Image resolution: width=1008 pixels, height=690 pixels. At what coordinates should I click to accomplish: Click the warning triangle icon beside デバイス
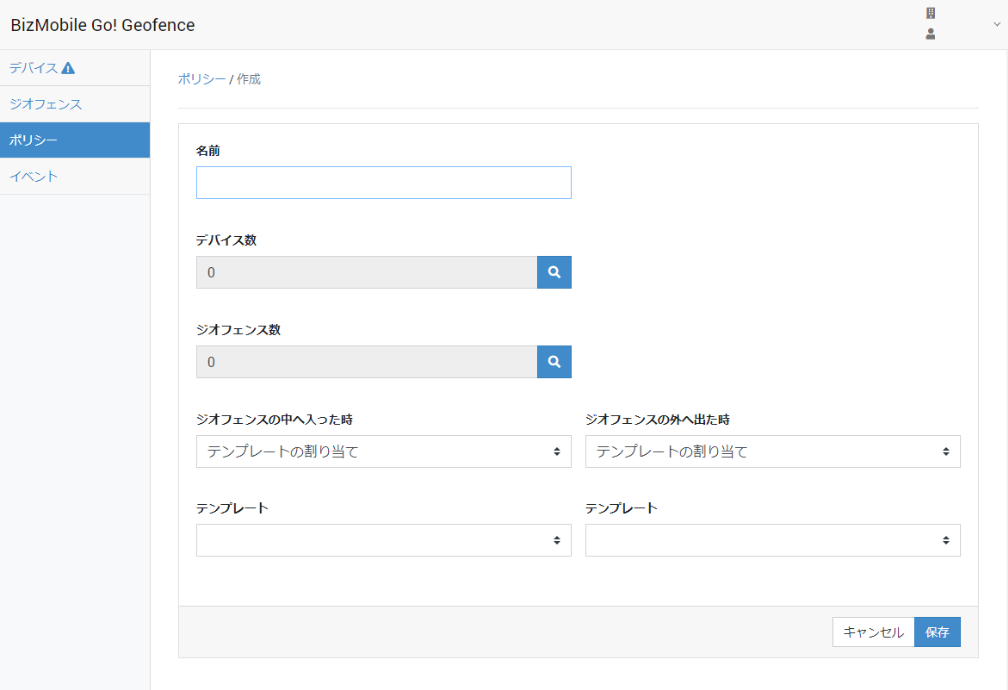point(68,68)
